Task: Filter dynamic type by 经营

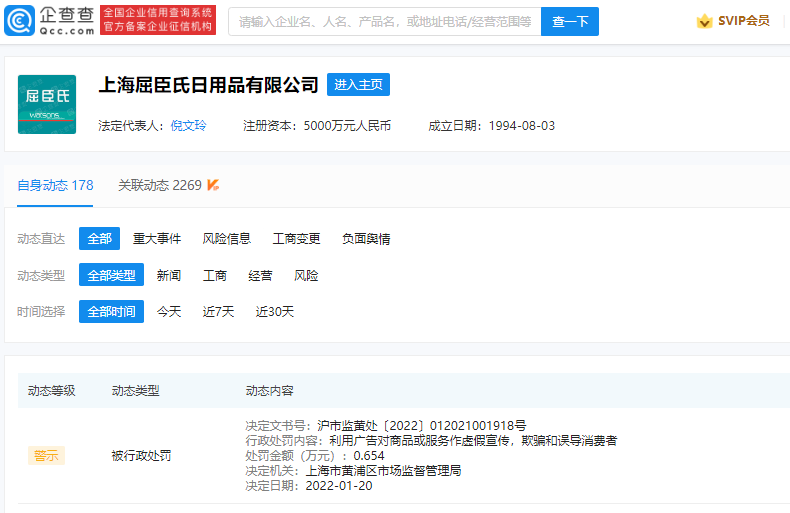Action: (260, 275)
